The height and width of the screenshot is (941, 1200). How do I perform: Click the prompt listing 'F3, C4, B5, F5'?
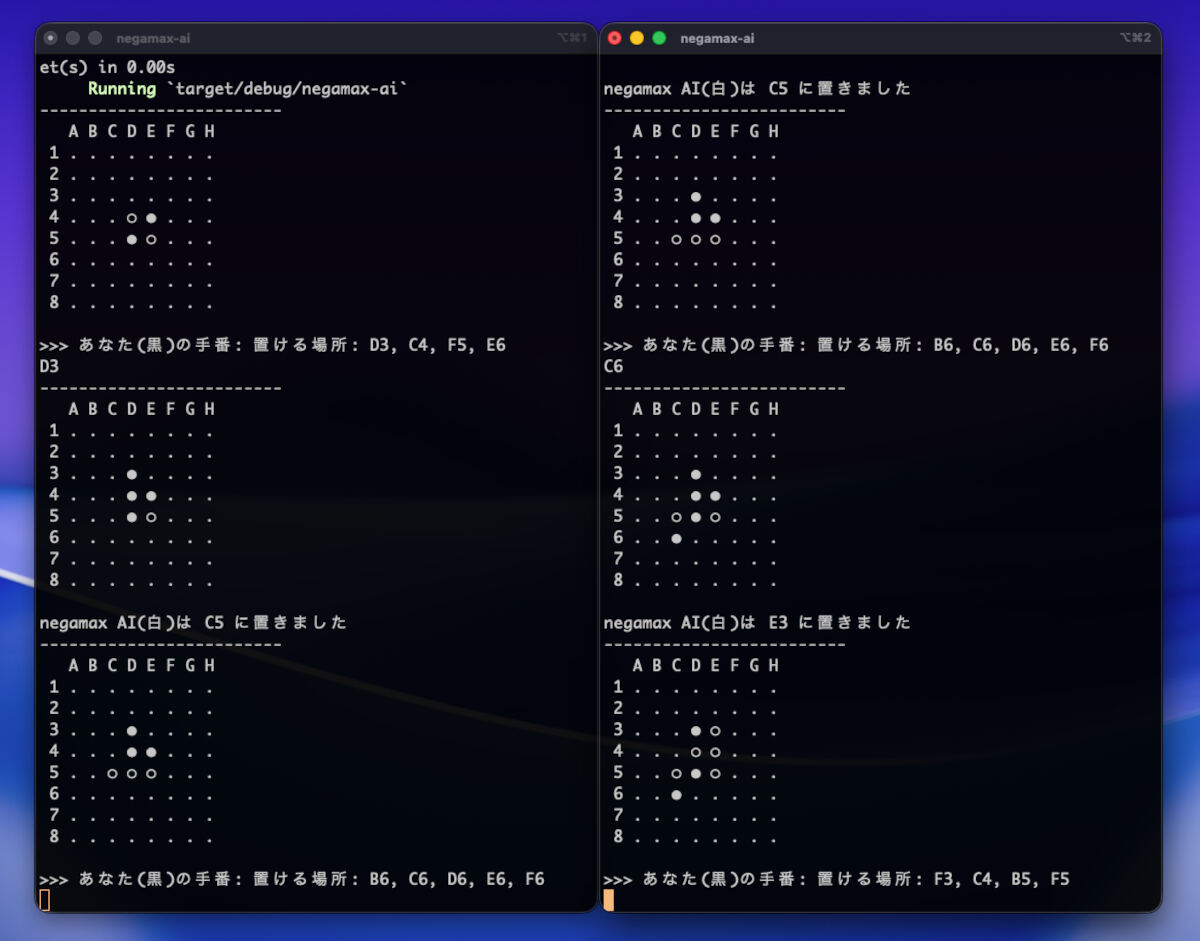pos(836,879)
